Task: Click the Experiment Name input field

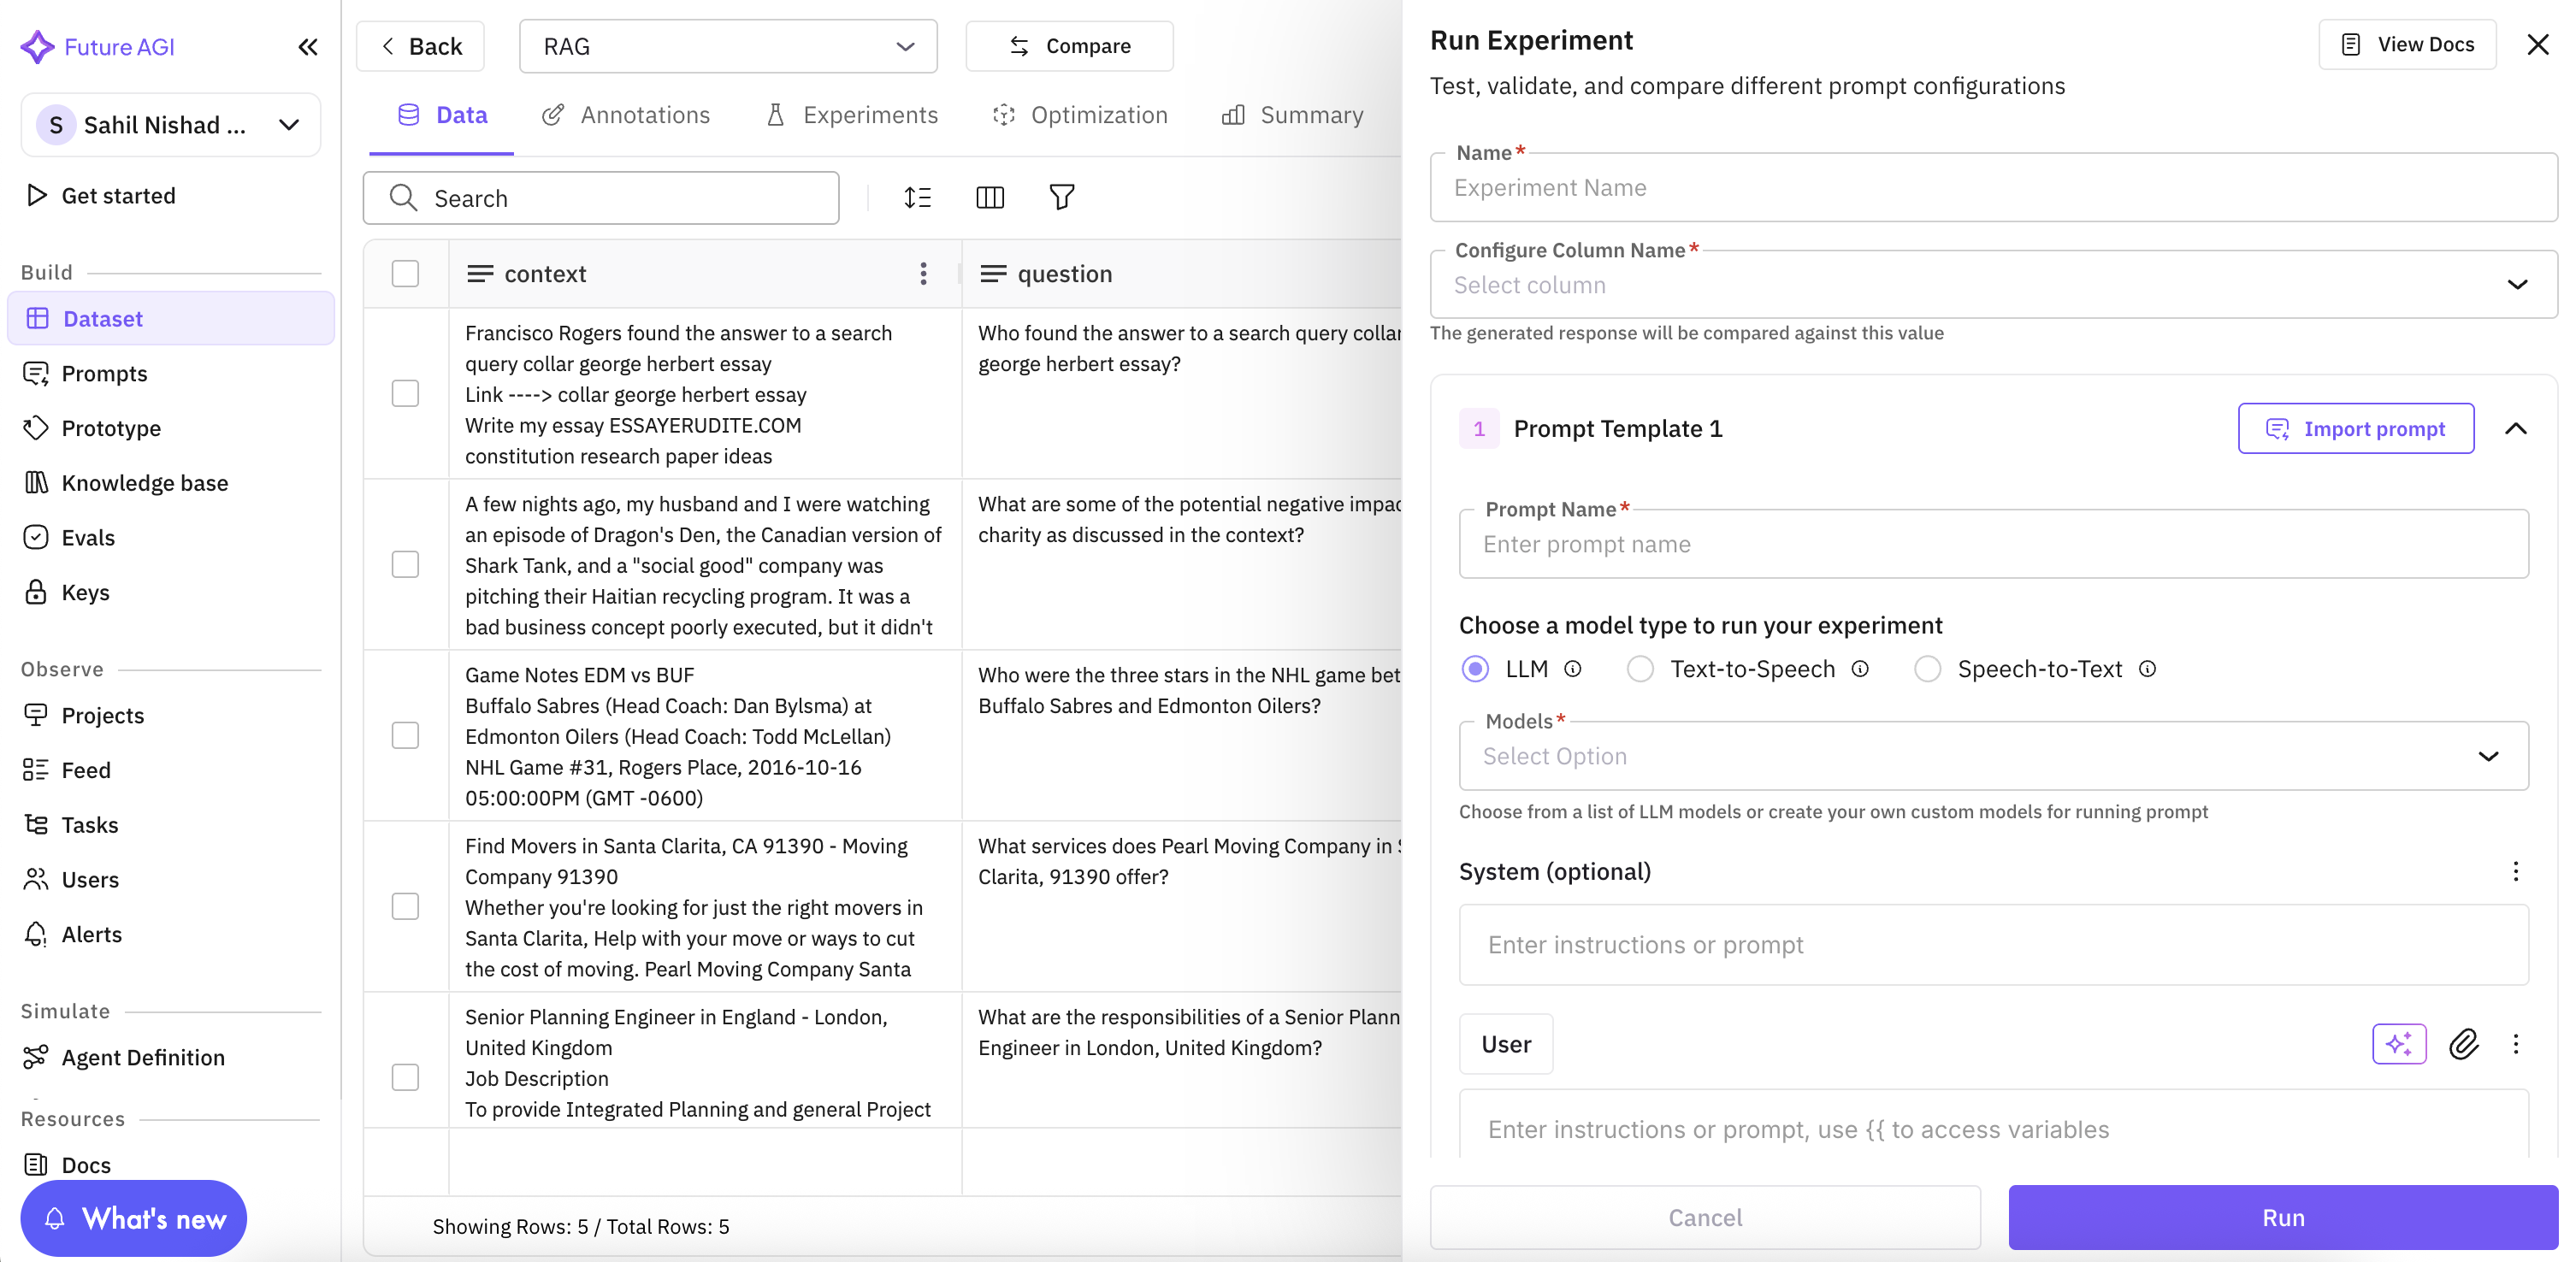Action: pyautogui.click(x=1993, y=188)
